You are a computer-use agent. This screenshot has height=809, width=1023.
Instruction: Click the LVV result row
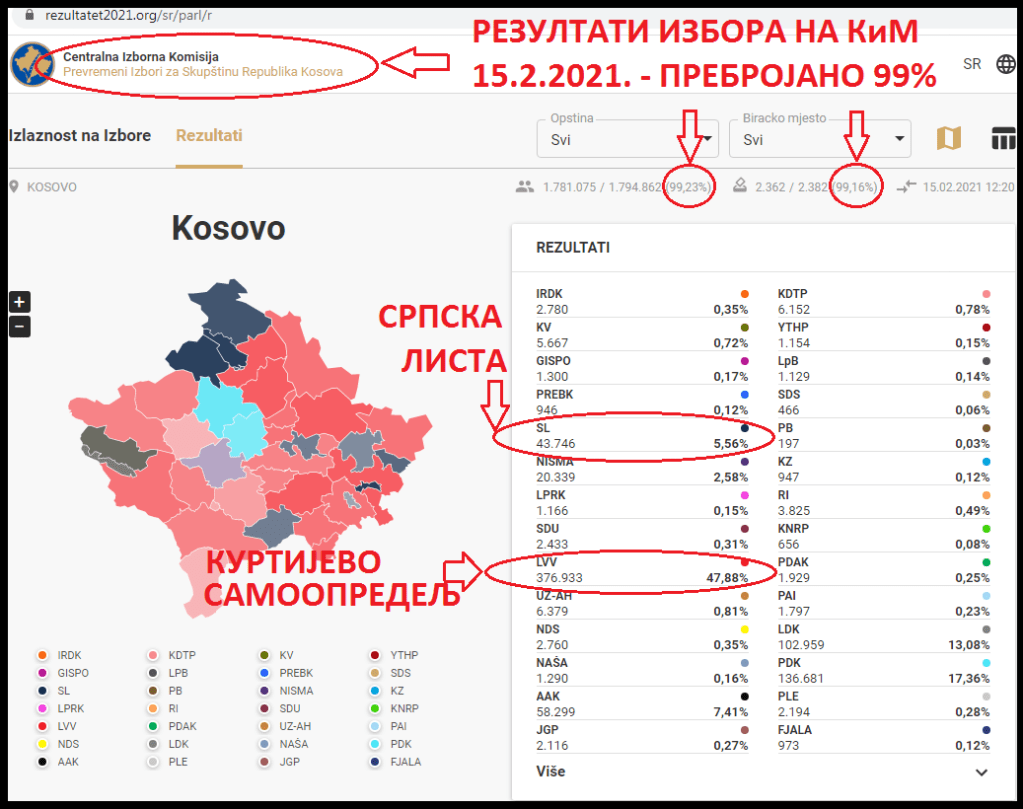642,570
